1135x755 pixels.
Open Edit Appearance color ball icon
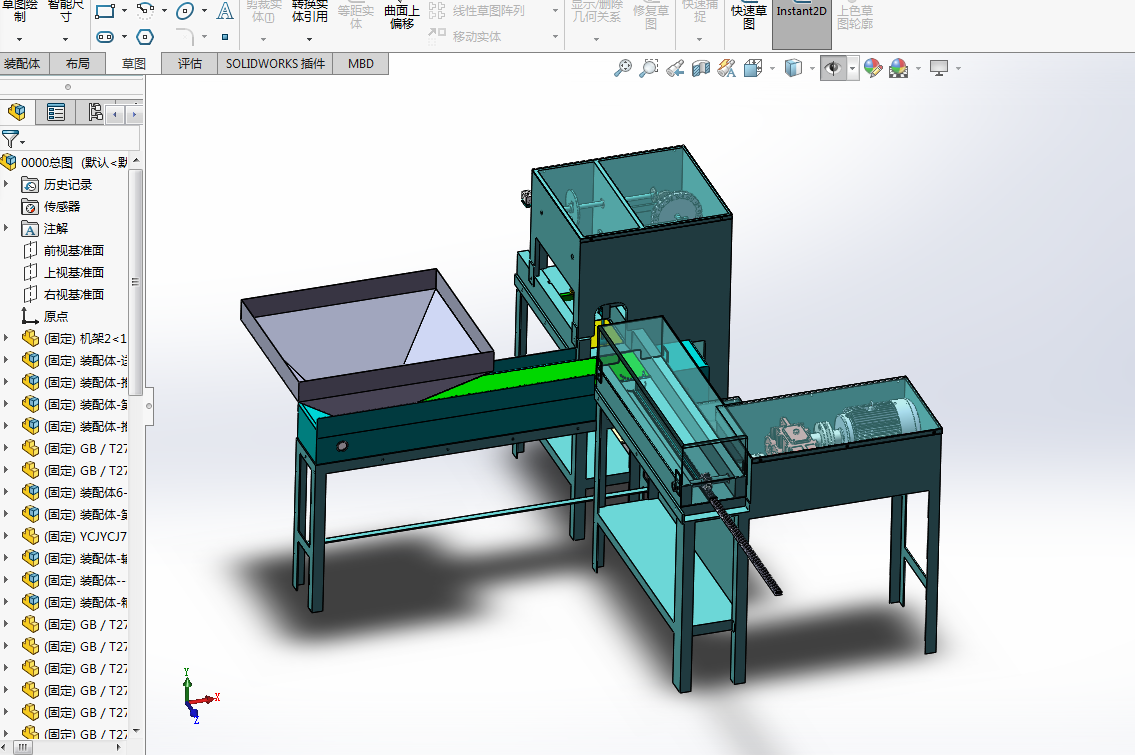pos(873,69)
